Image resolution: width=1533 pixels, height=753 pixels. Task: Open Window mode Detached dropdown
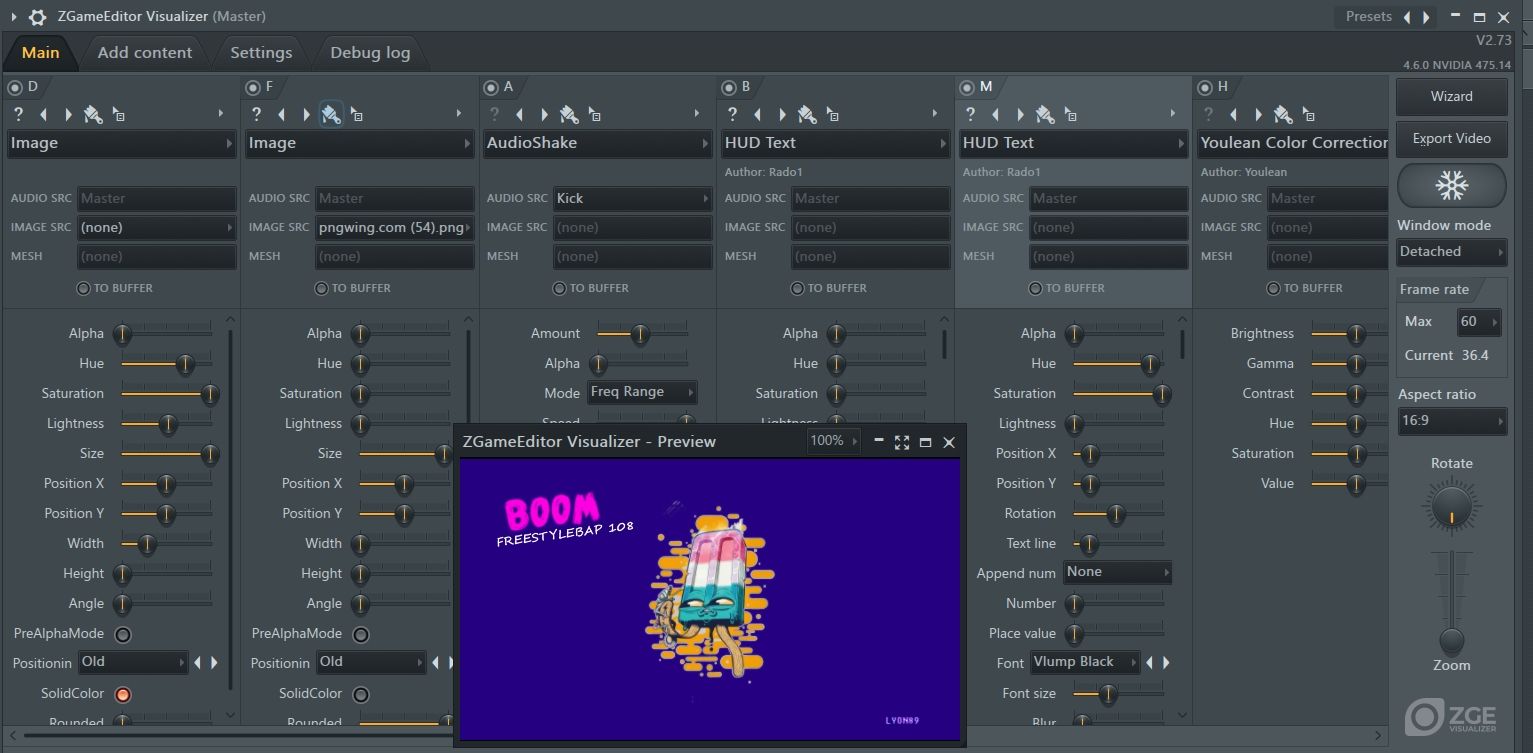click(x=1451, y=252)
